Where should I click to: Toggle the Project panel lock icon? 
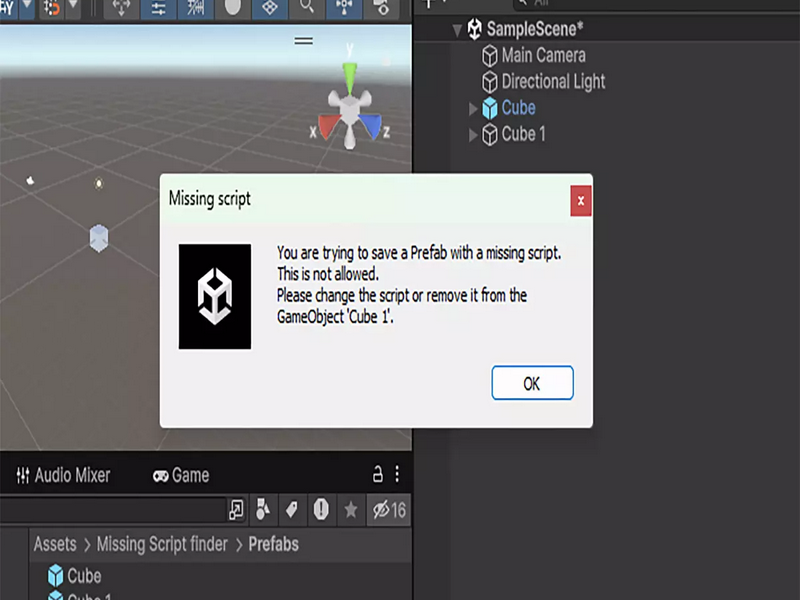tap(378, 474)
